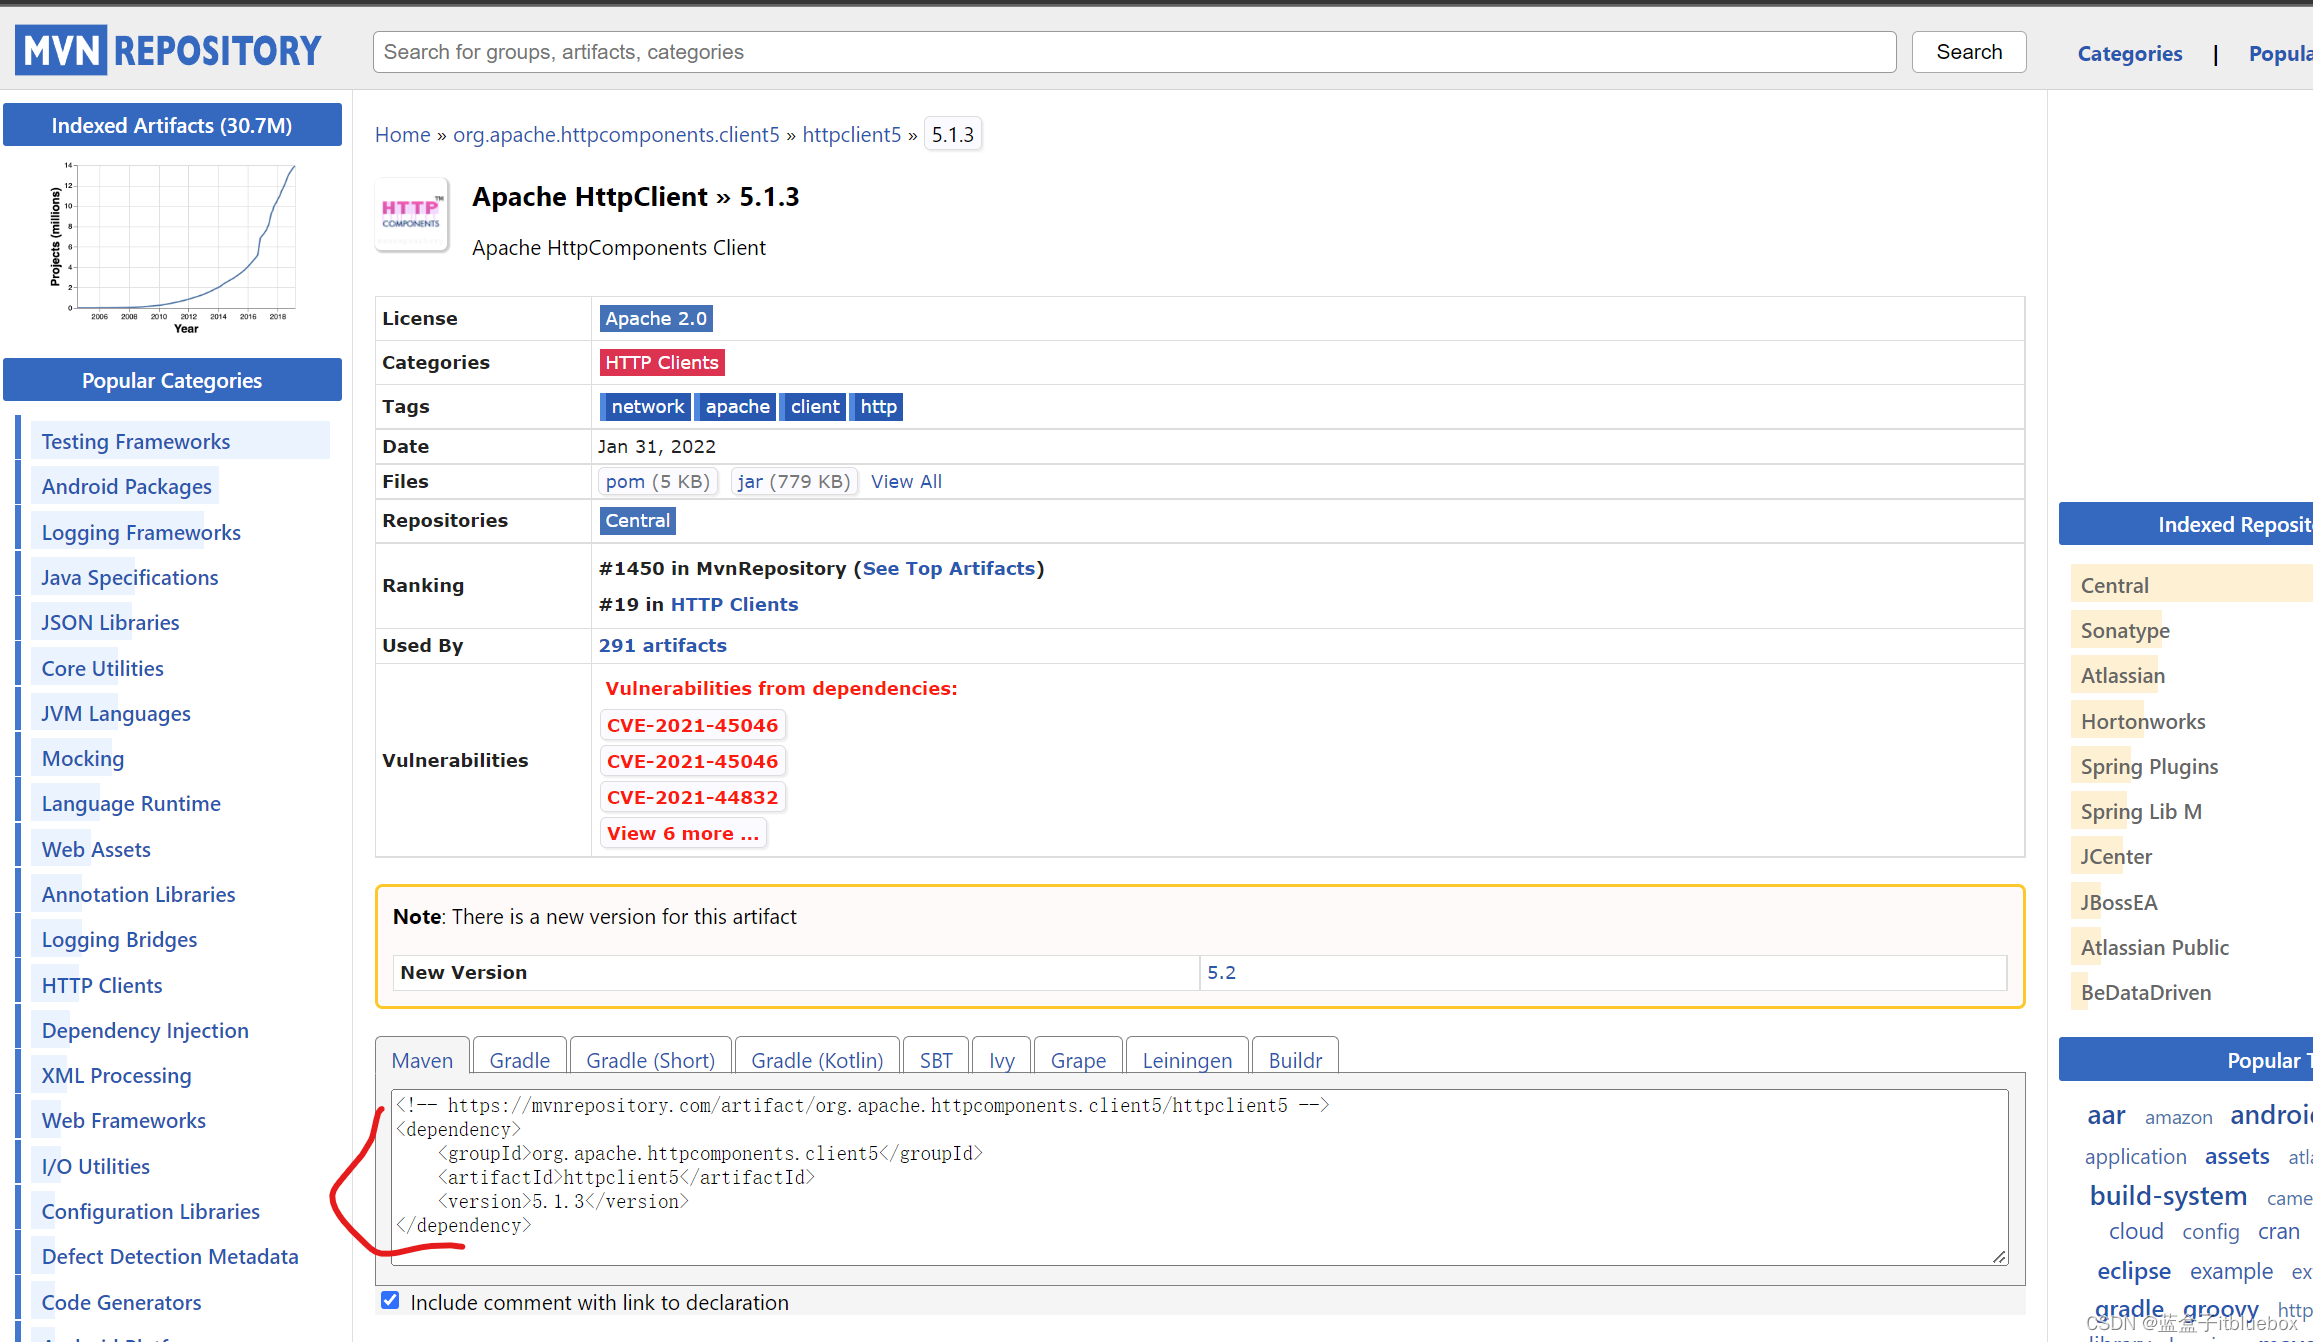
Task: Click the Apache 2.0 license badge
Action: click(x=656, y=318)
